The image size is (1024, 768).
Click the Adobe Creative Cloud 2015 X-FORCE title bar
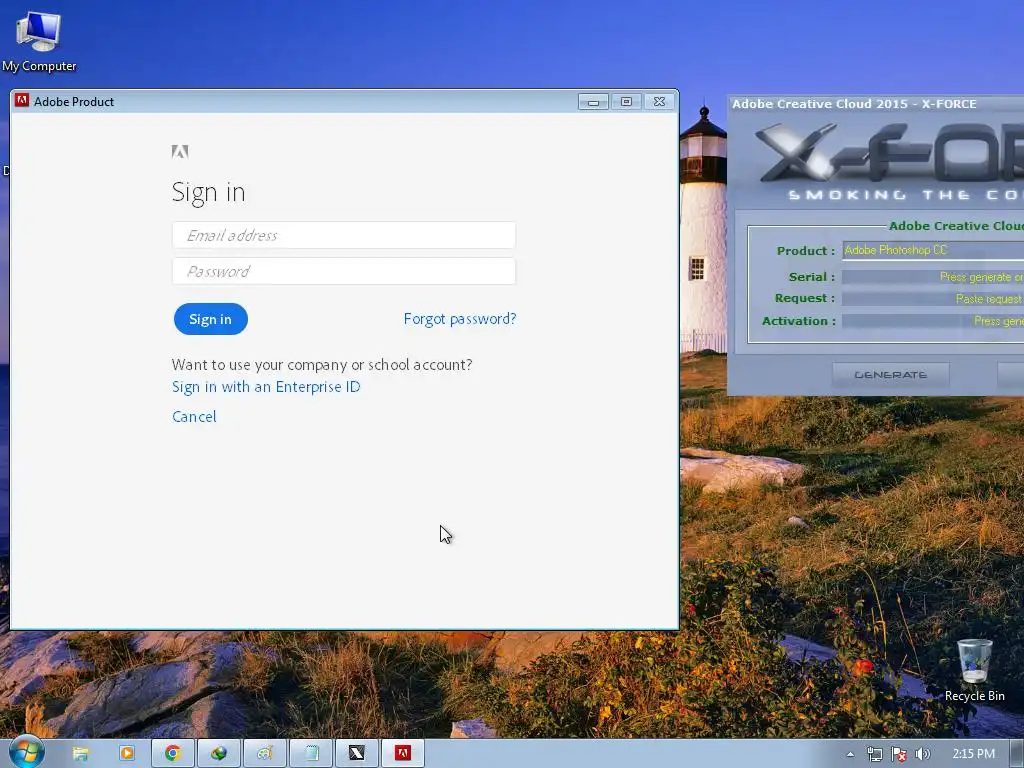pyautogui.click(x=876, y=104)
